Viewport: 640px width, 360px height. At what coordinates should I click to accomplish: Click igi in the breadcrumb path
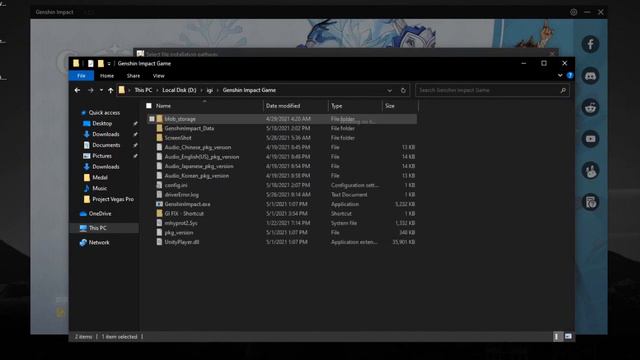point(209,90)
